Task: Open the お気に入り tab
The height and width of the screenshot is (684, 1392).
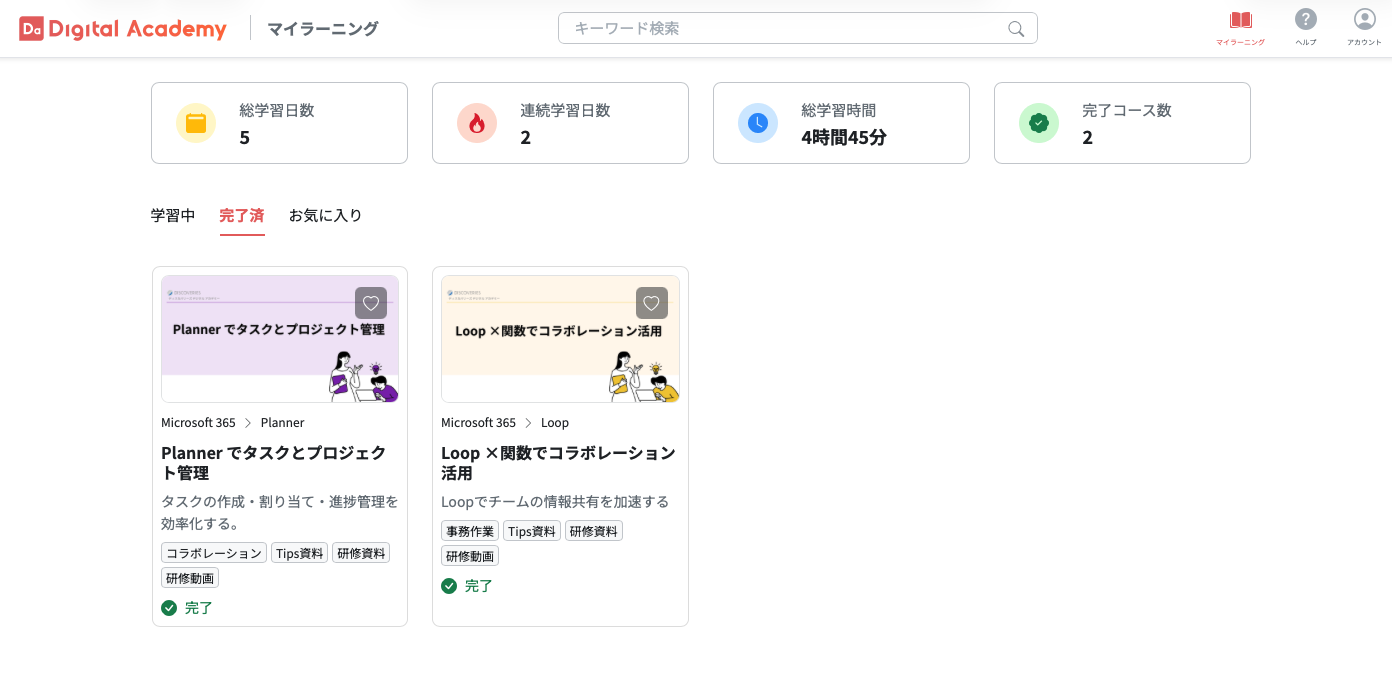Action: [x=326, y=215]
